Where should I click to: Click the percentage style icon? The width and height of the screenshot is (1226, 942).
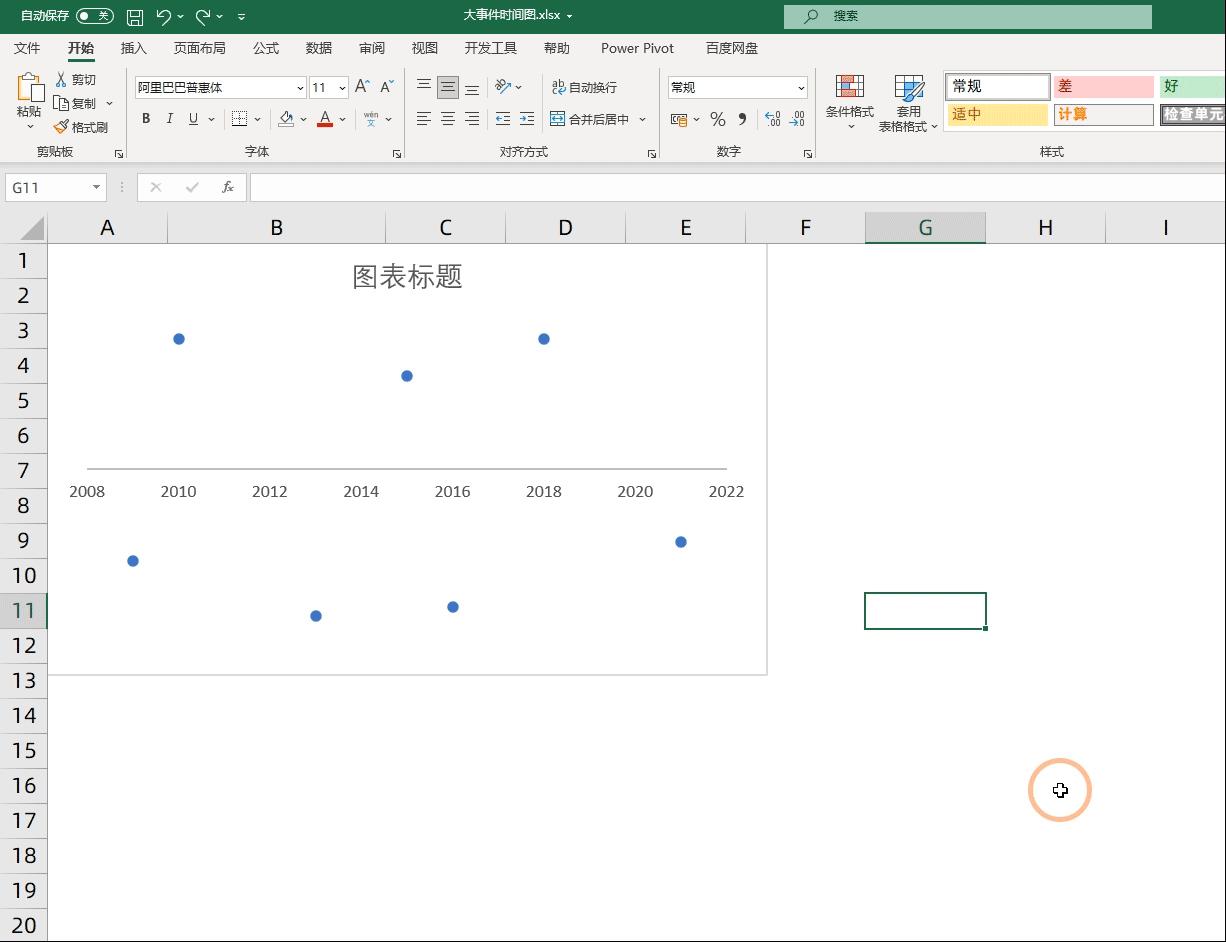[717, 118]
